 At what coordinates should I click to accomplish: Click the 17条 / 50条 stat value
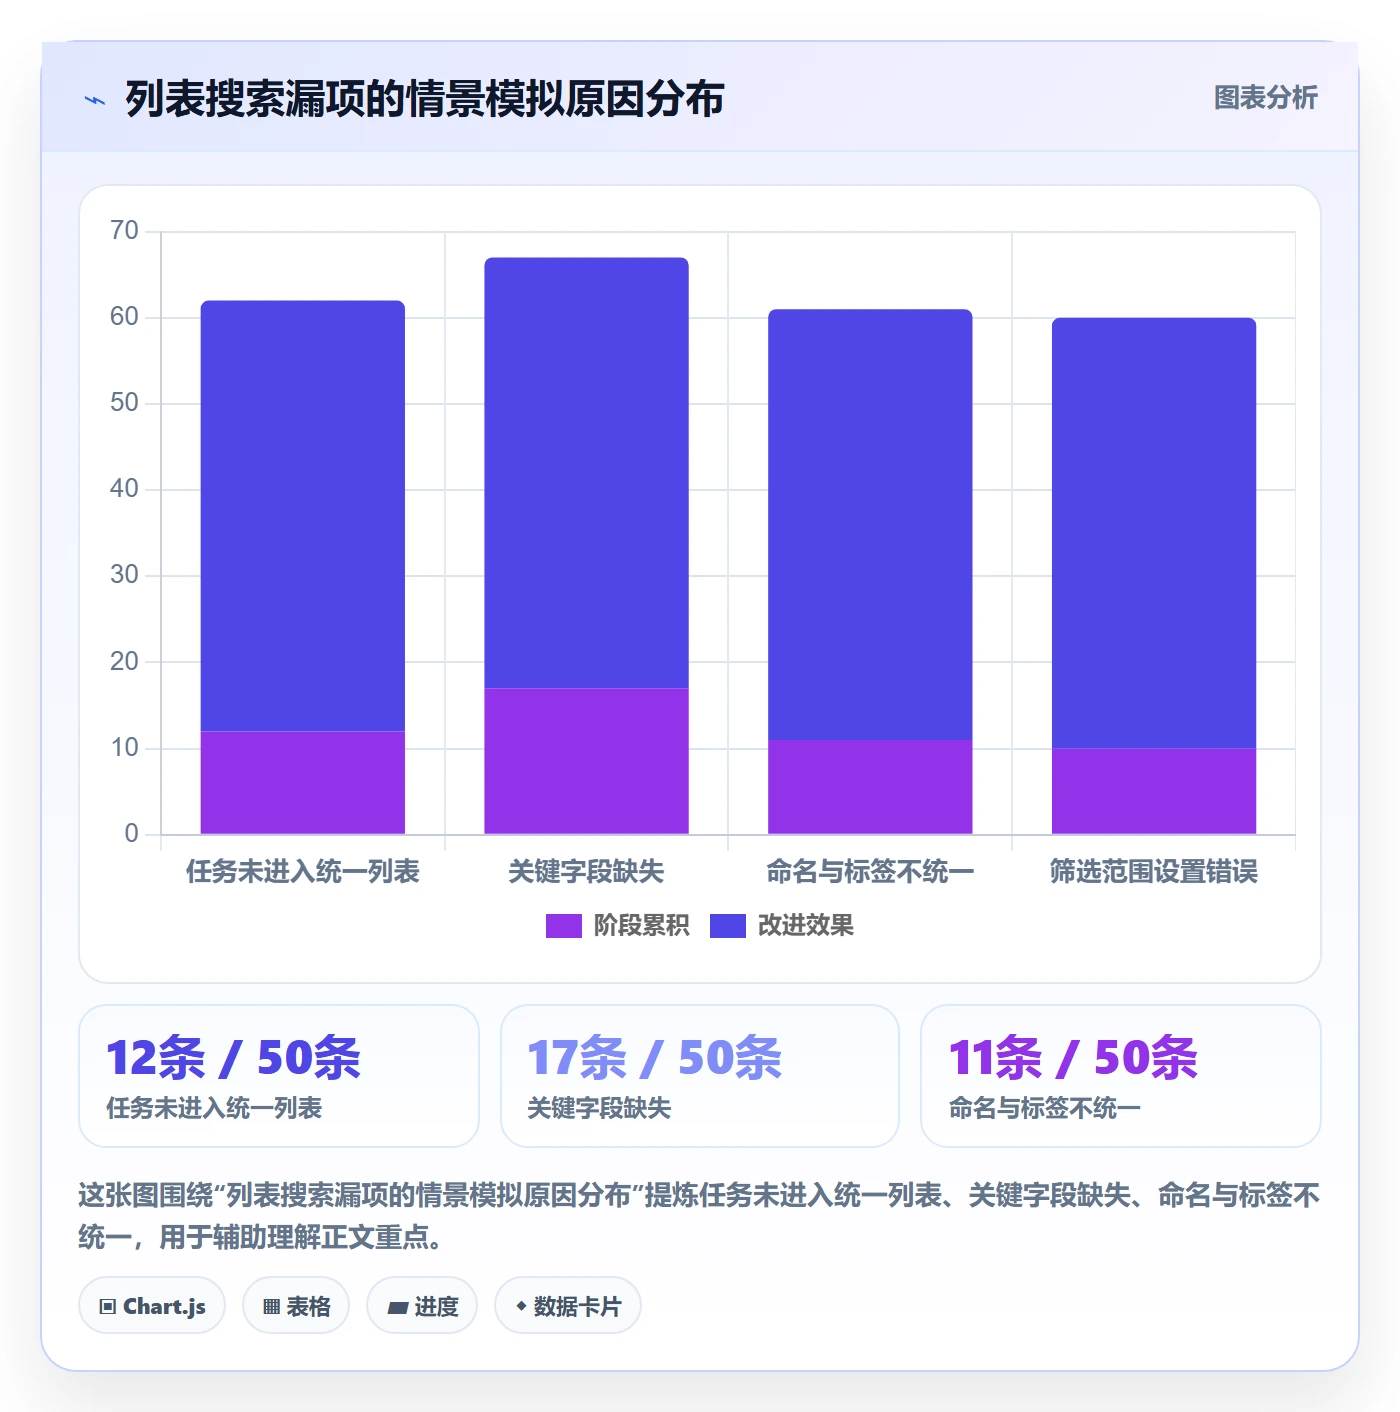[654, 1058]
